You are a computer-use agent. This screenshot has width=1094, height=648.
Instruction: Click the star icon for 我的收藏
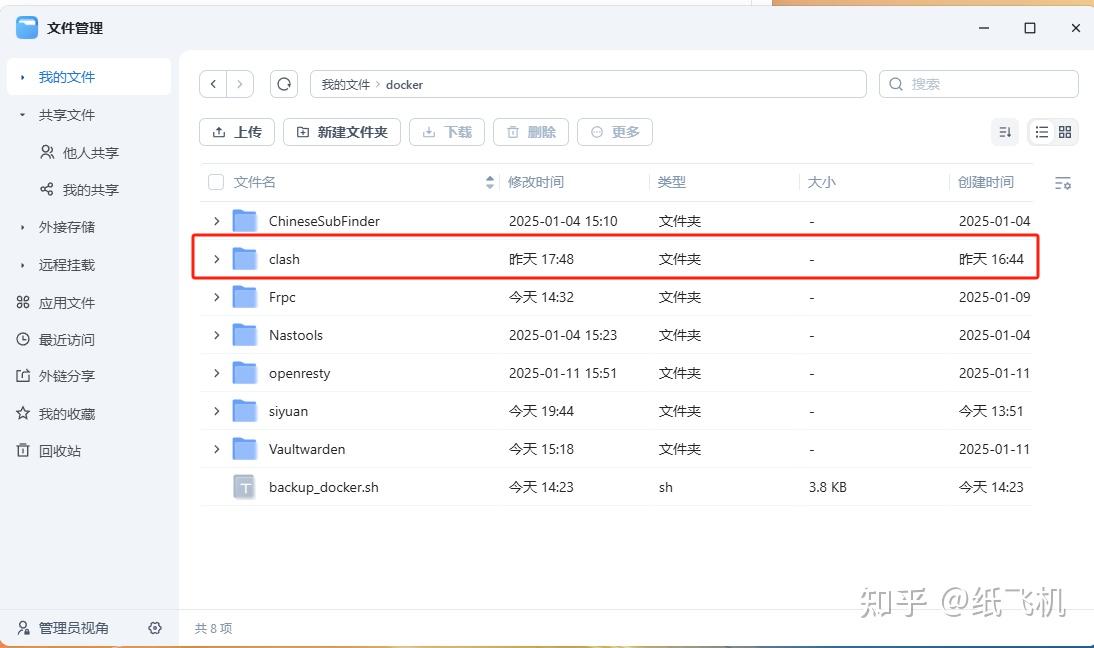coord(22,413)
